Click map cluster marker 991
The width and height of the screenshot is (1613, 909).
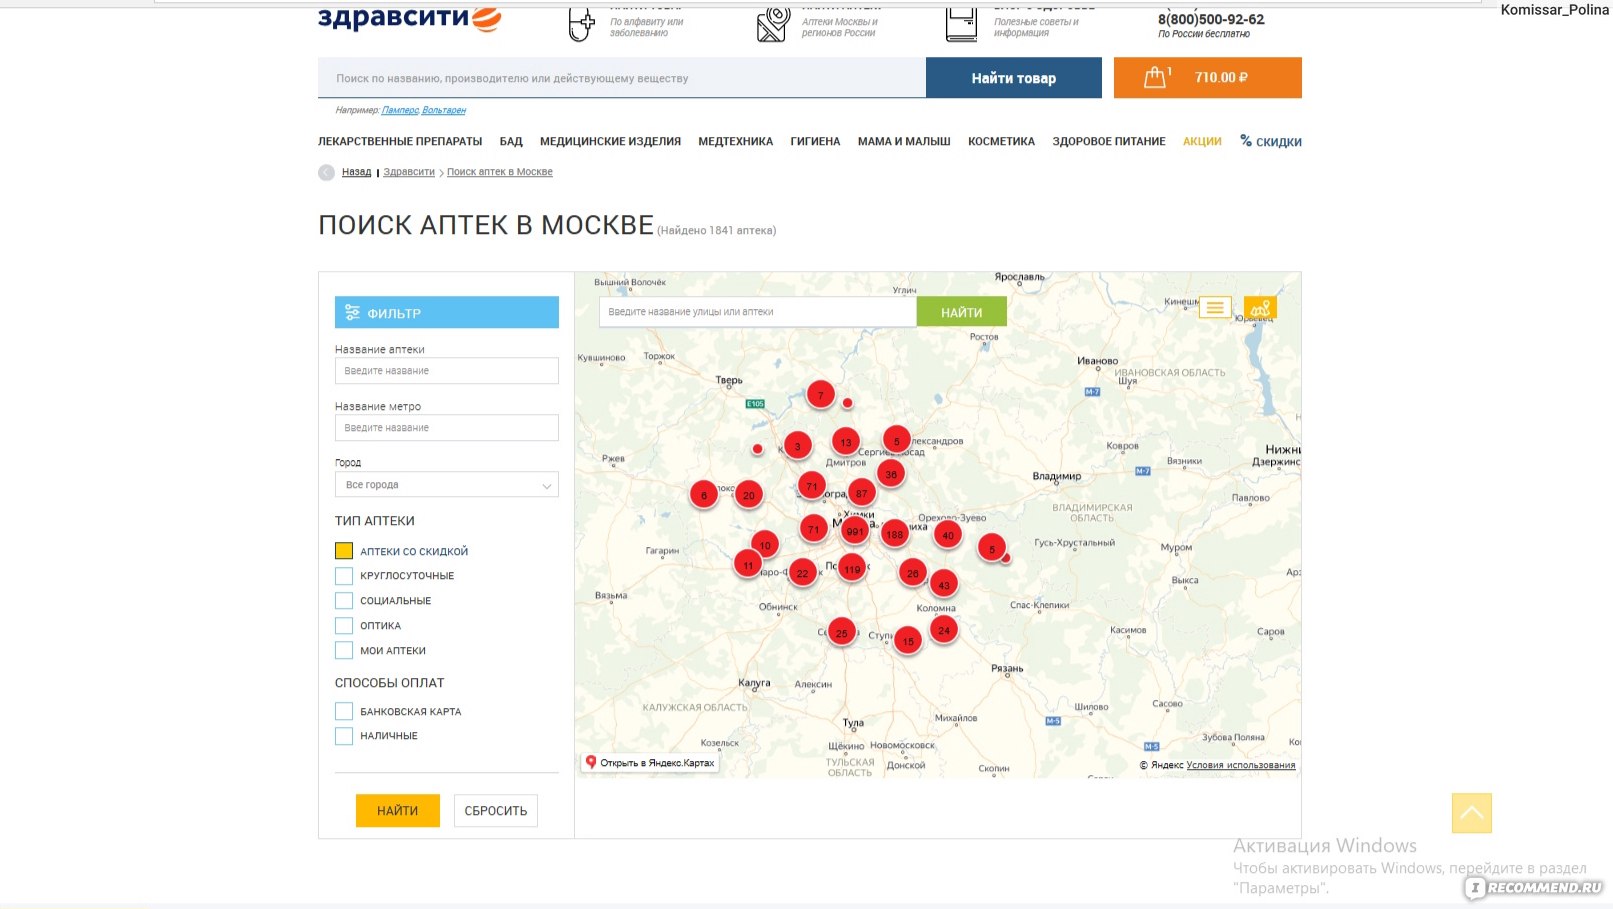pyautogui.click(x=854, y=531)
